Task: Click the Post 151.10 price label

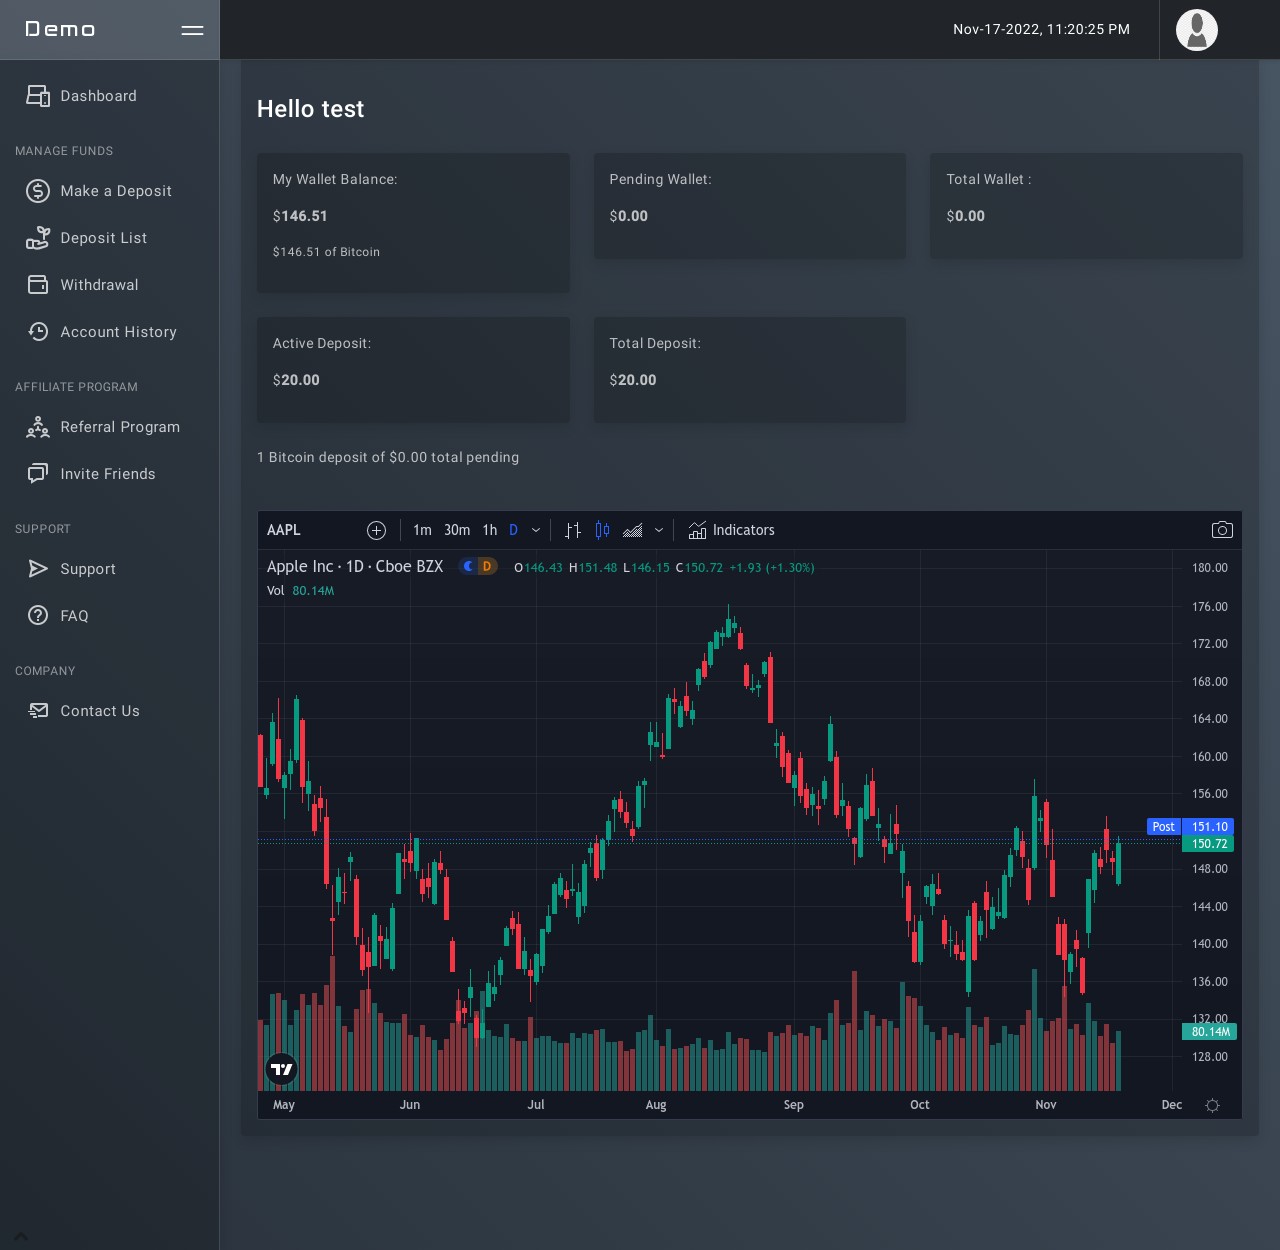Action: (x=1190, y=827)
